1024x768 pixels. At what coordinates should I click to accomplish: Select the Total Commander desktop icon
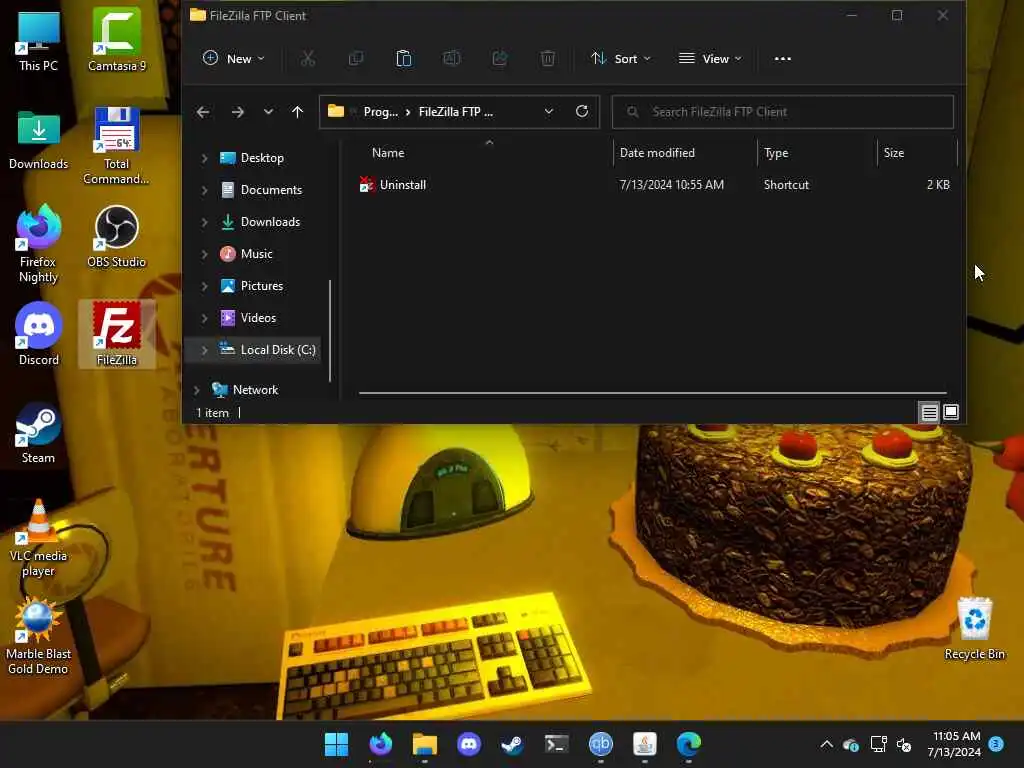point(116,146)
